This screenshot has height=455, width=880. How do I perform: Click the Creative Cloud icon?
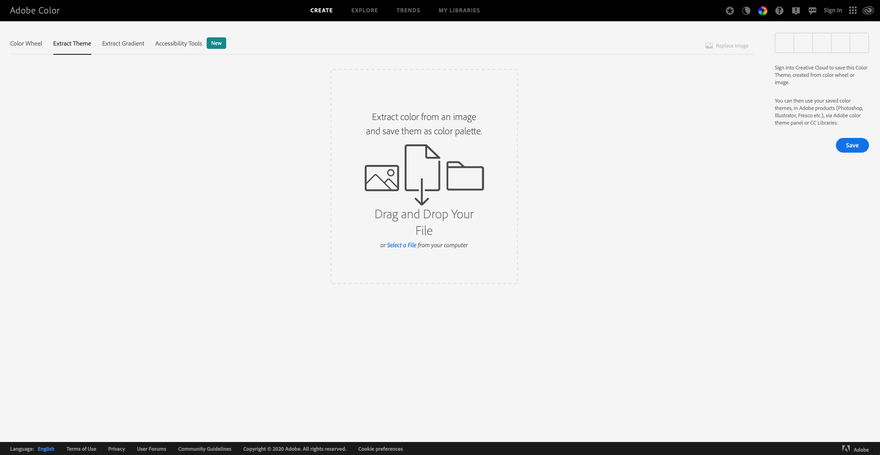868,11
